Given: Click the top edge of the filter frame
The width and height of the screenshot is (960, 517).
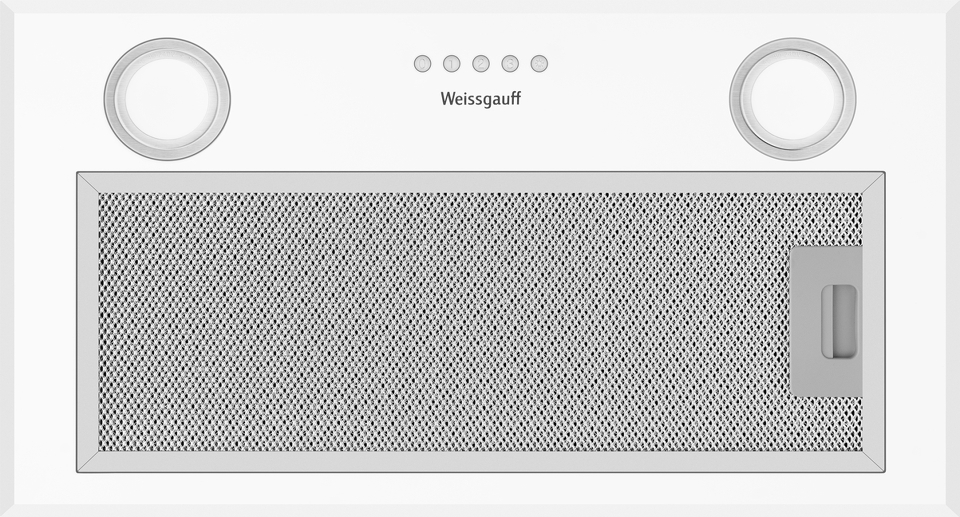Looking at the screenshot, I should tap(481, 183).
